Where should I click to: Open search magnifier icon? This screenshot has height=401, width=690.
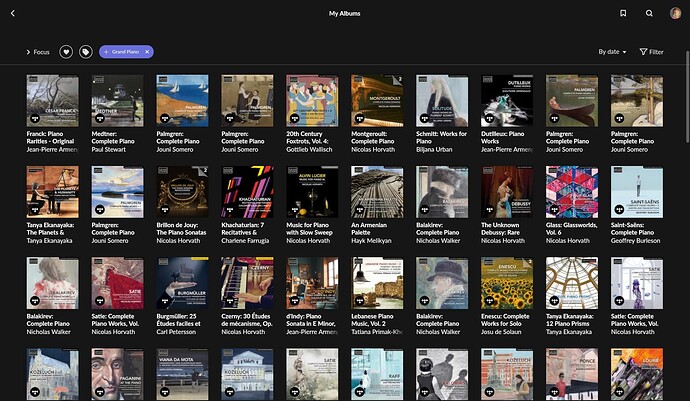pos(649,13)
